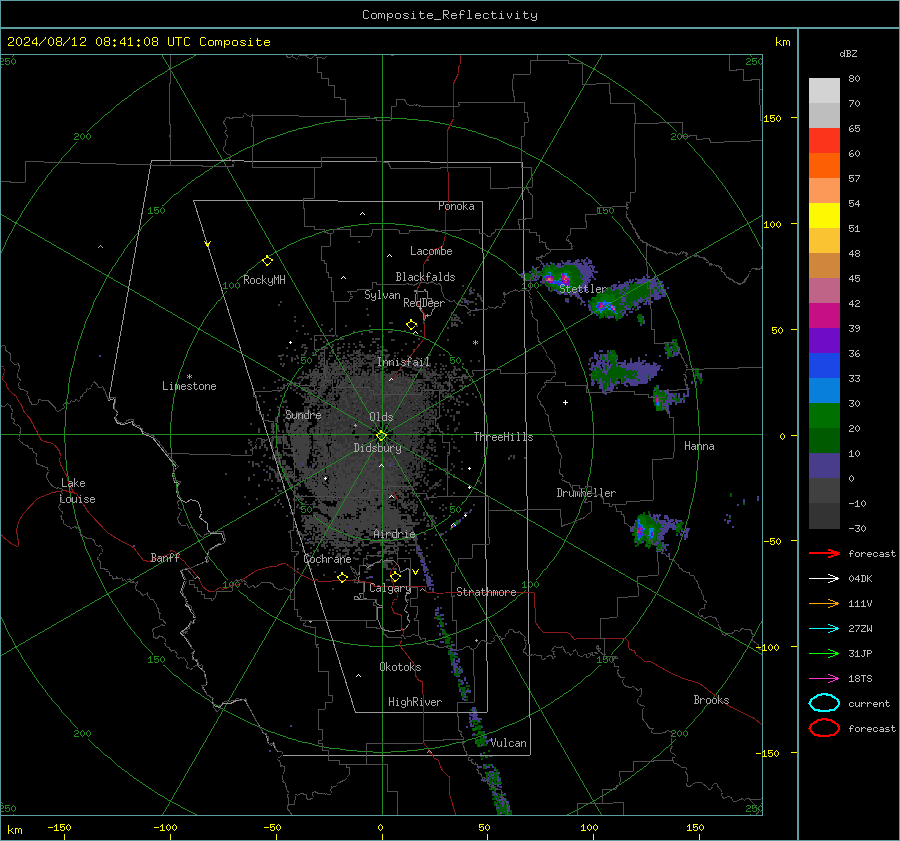
Task: Click the dBZ legend heading
Action: click(848, 53)
